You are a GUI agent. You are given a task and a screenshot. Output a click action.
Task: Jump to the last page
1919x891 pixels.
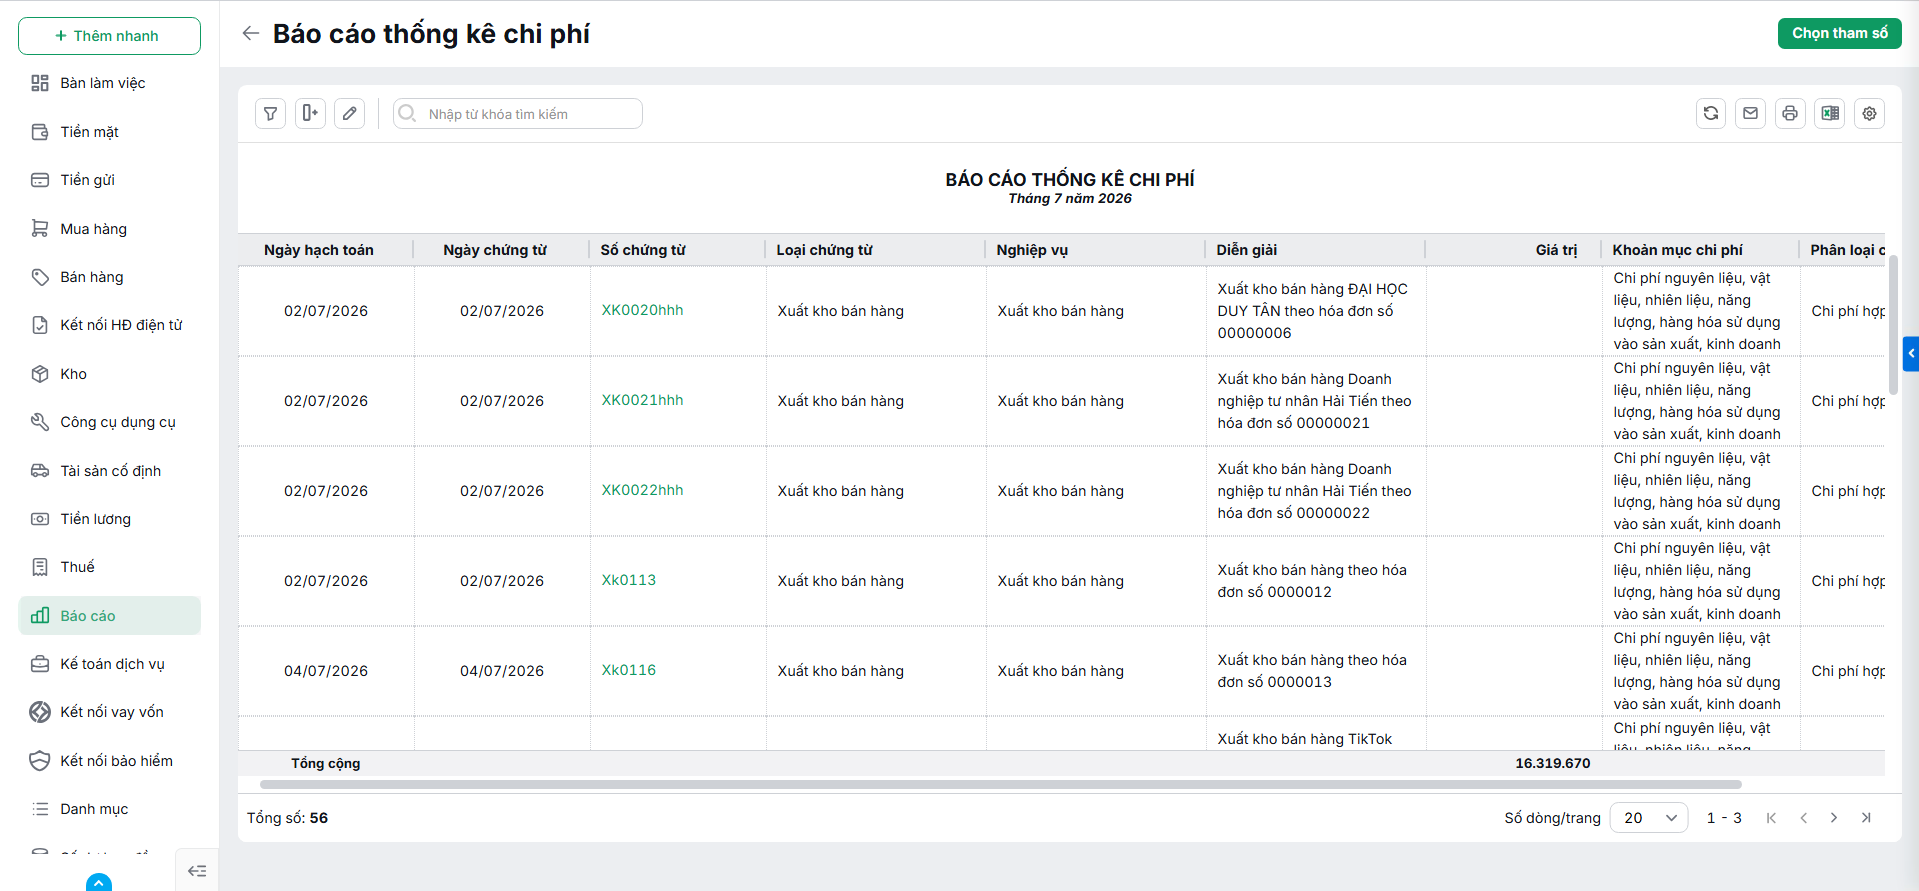[1866, 818]
